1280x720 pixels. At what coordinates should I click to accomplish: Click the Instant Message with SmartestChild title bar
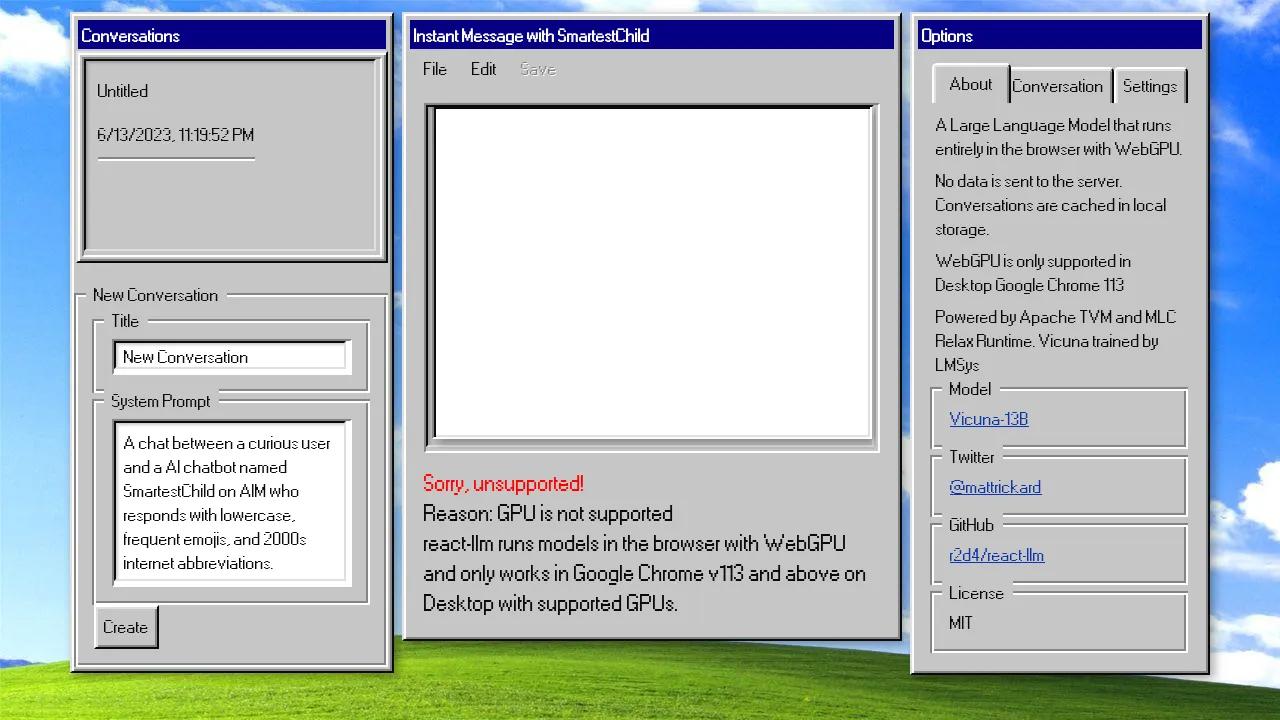coord(652,36)
